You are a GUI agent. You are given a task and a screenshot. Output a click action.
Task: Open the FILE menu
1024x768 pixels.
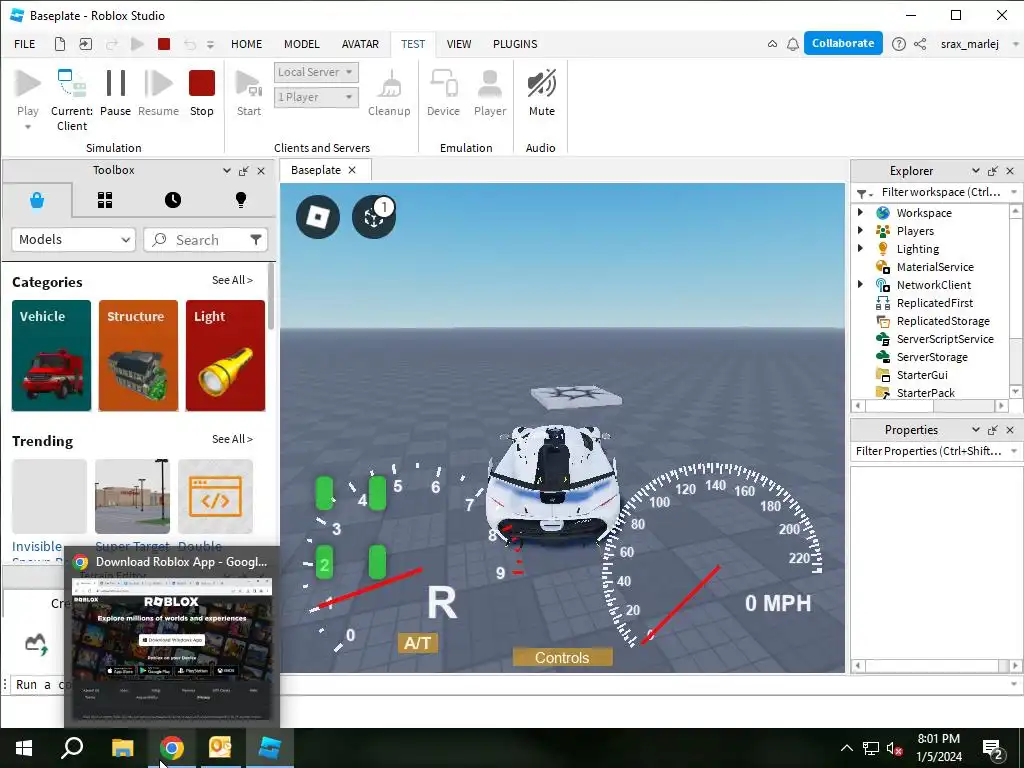(25, 44)
